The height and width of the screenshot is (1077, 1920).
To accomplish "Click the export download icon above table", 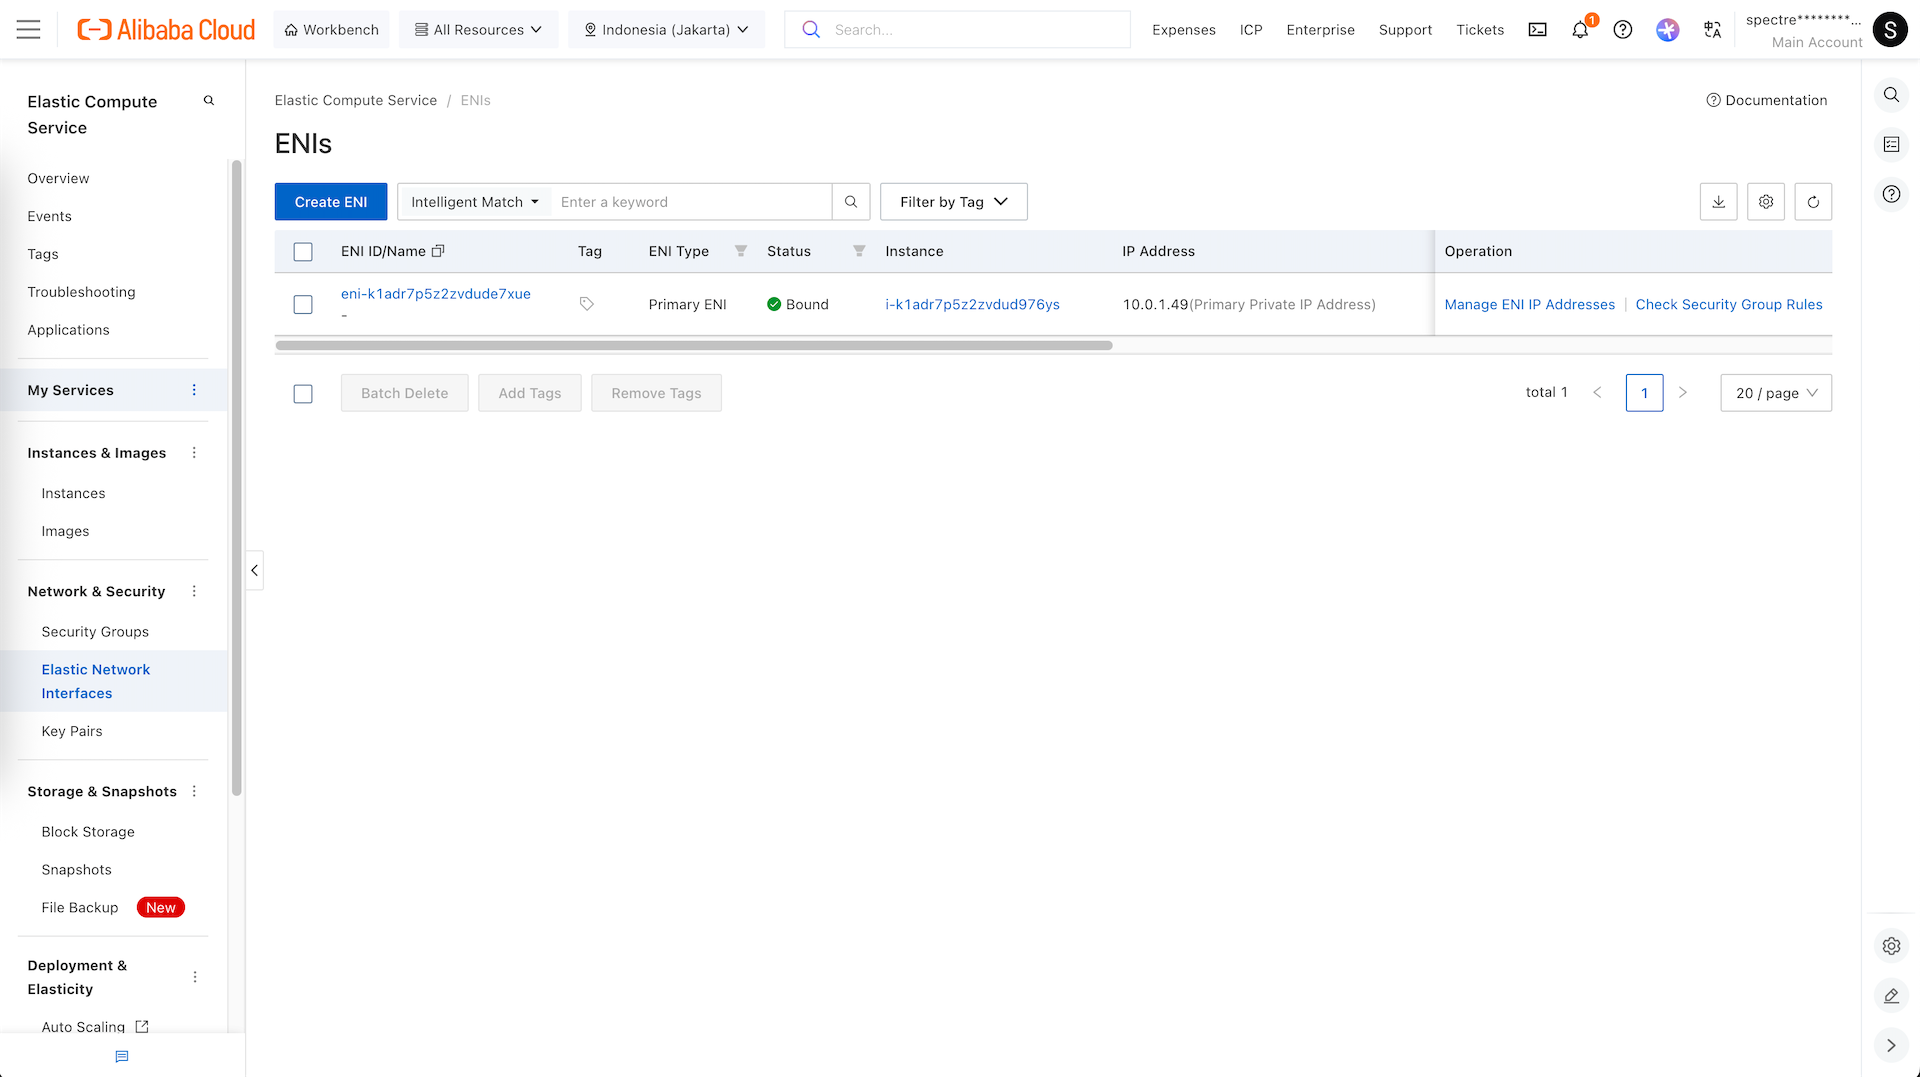I will [x=1718, y=202].
